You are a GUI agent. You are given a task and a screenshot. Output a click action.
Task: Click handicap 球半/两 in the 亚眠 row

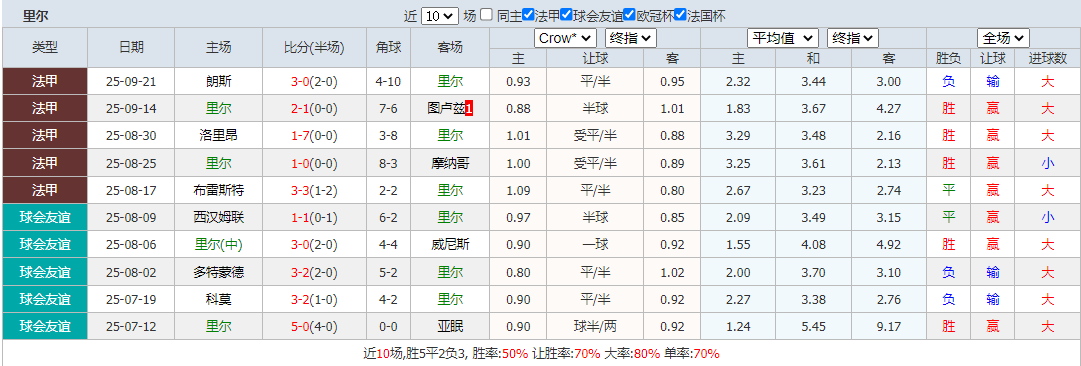click(595, 327)
